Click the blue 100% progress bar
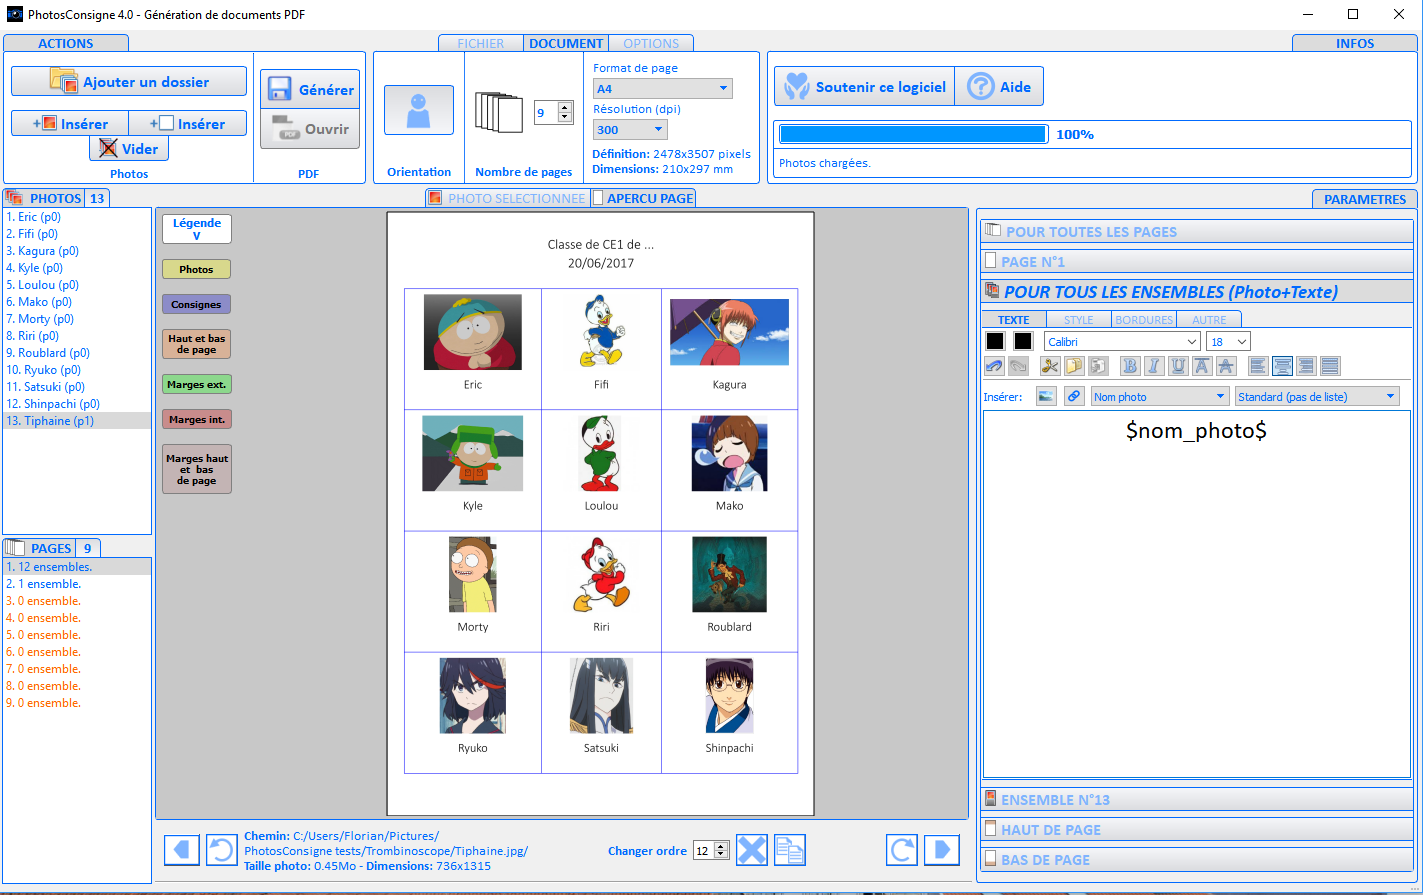The width and height of the screenshot is (1423, 895). (x=913, y=134)
